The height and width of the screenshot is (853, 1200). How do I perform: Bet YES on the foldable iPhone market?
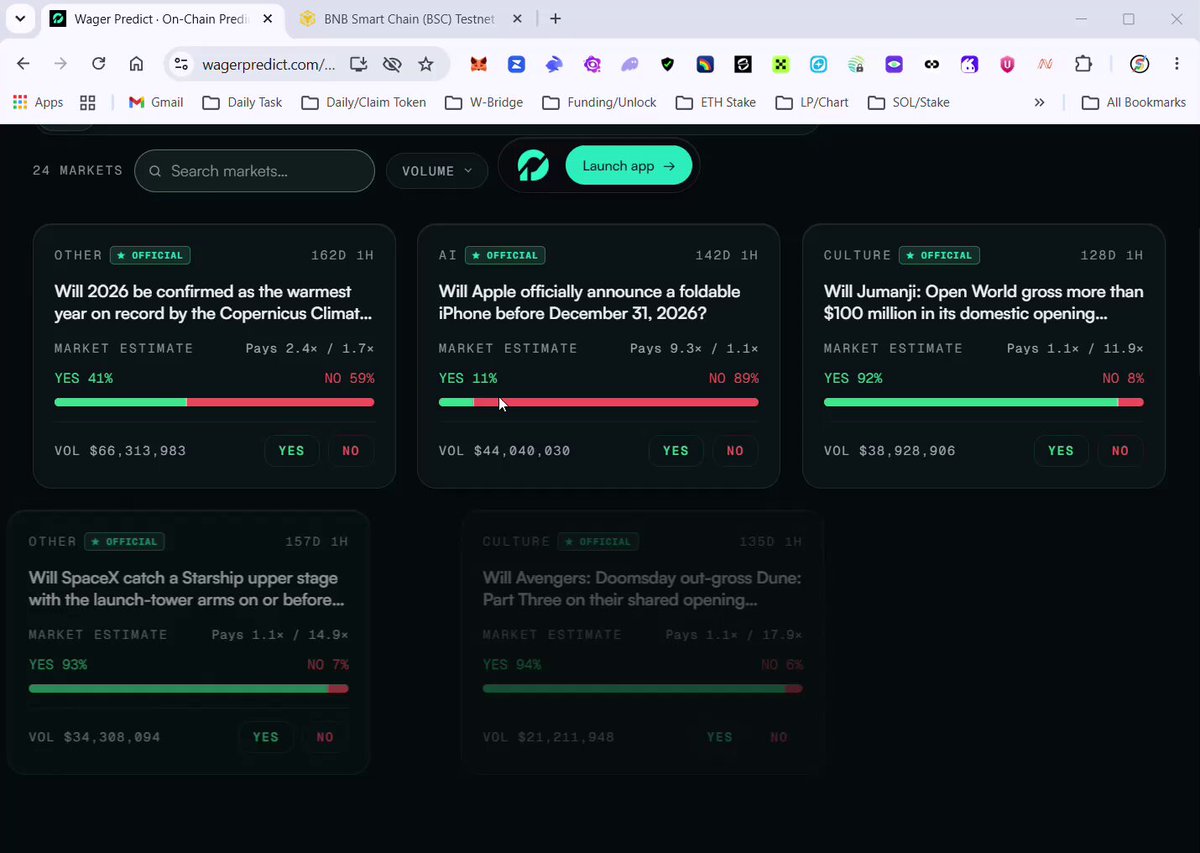[x=676, y=451]
